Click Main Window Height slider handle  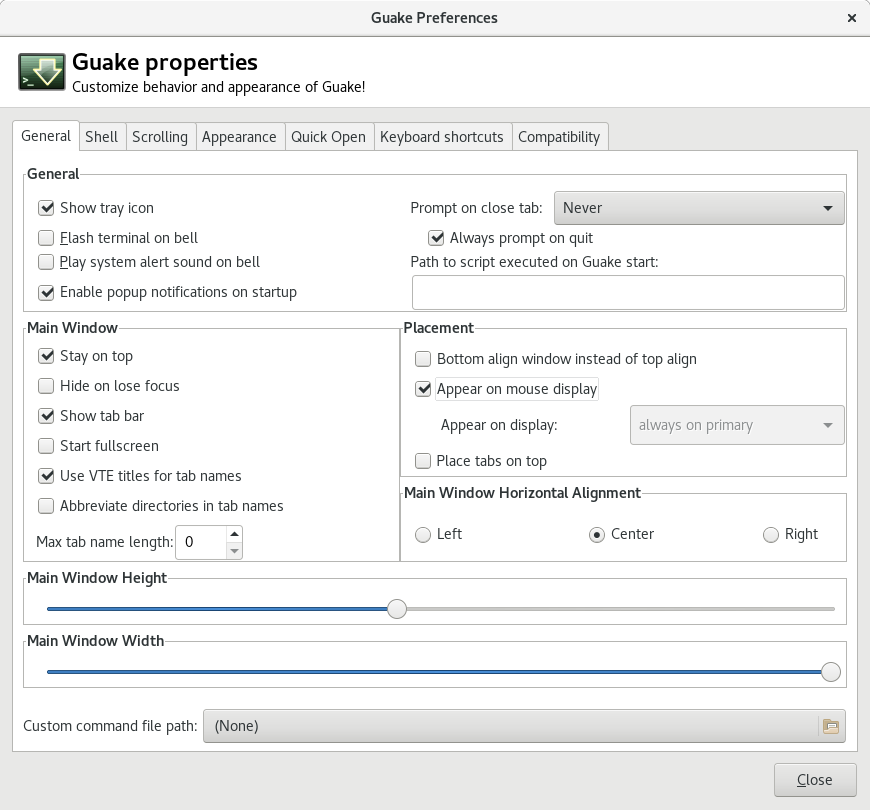click(x=397, y=609)
